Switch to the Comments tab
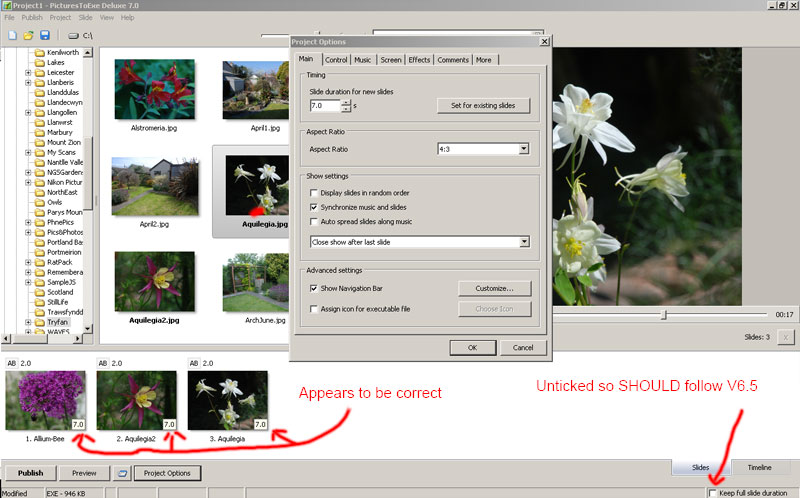 click(453, 60)
